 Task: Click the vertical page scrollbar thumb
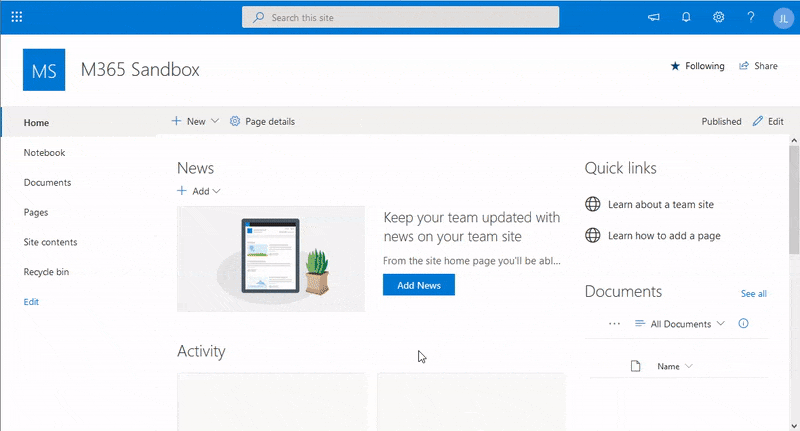coord(794,199)
